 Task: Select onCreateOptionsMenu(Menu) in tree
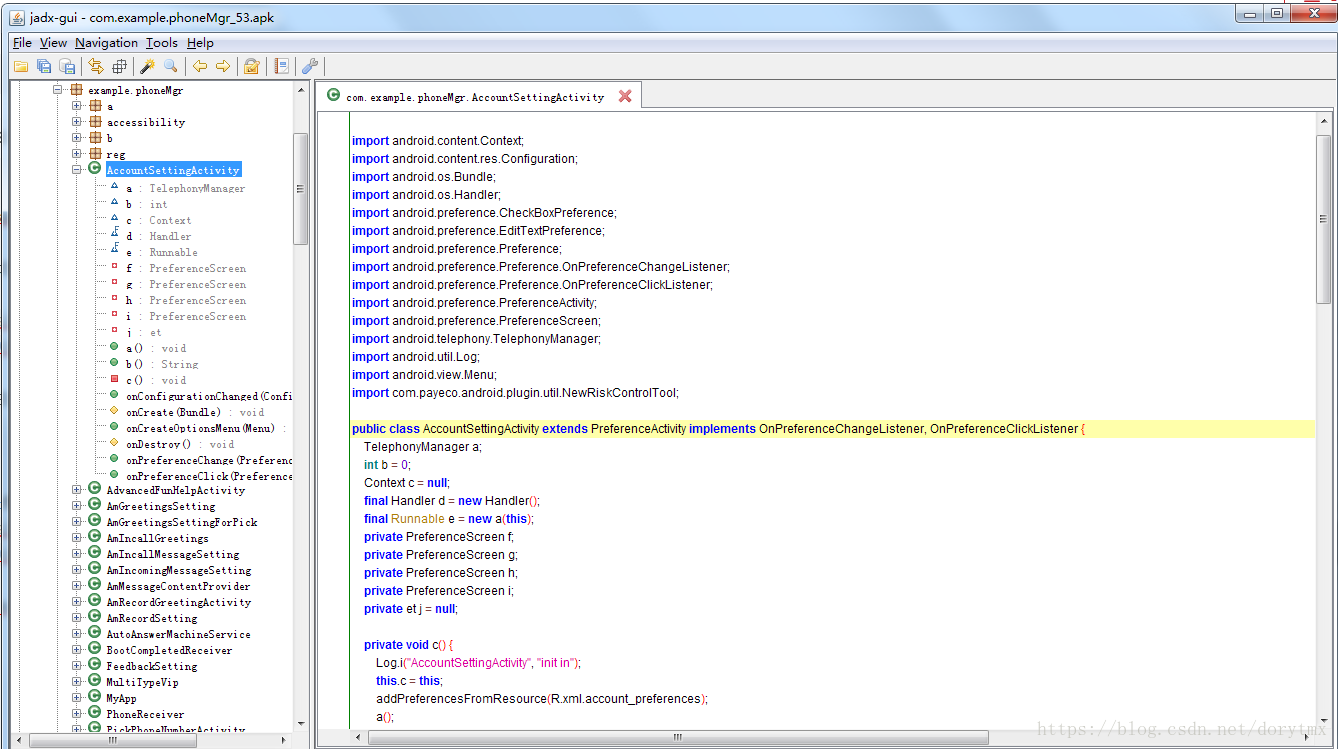(x=206, y=428)
